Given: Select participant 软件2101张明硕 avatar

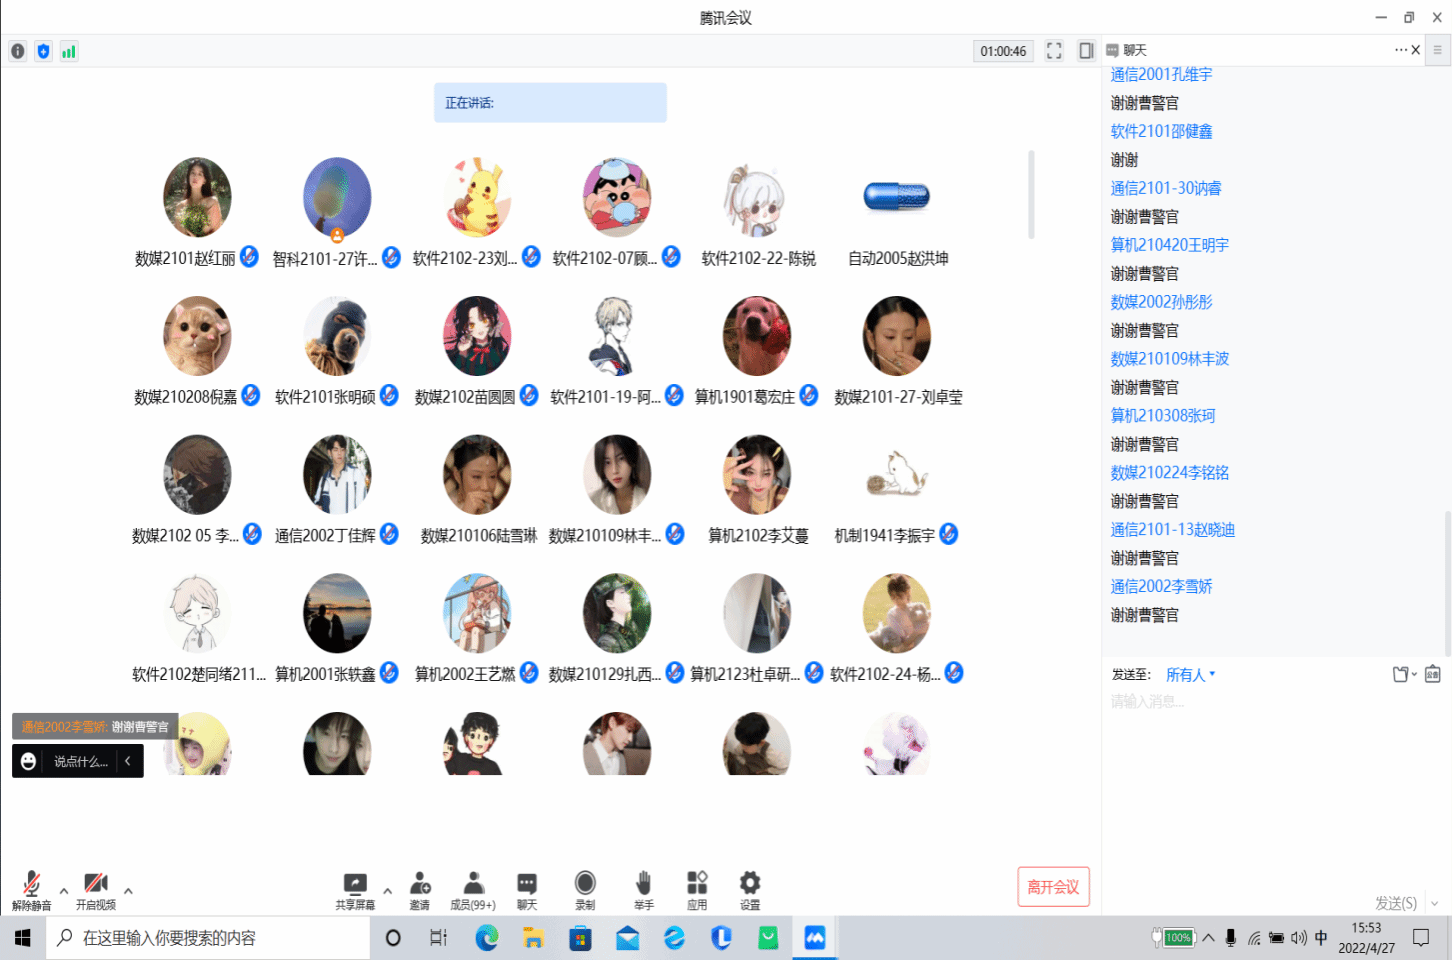Looking at the screenshot, I should pos(337,336).
